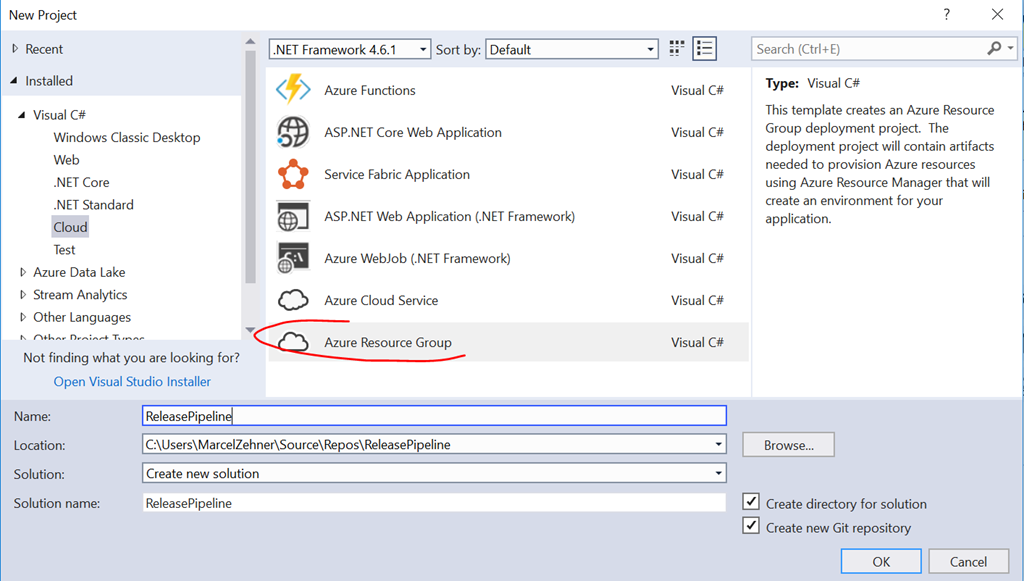The height and width of the screenshot is (581, 1024).
Task: Switch to medium icons list view
Action: pyautogui.click(x=704, y=49)
